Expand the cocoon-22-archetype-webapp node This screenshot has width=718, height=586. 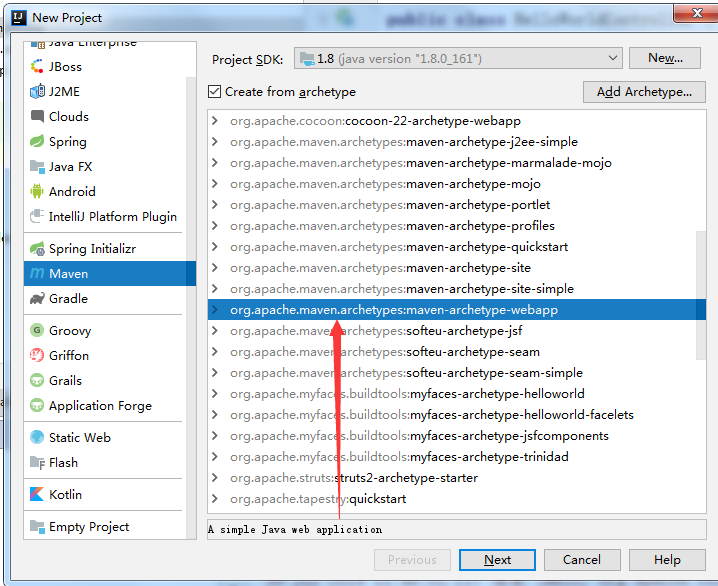pos(215,121)
